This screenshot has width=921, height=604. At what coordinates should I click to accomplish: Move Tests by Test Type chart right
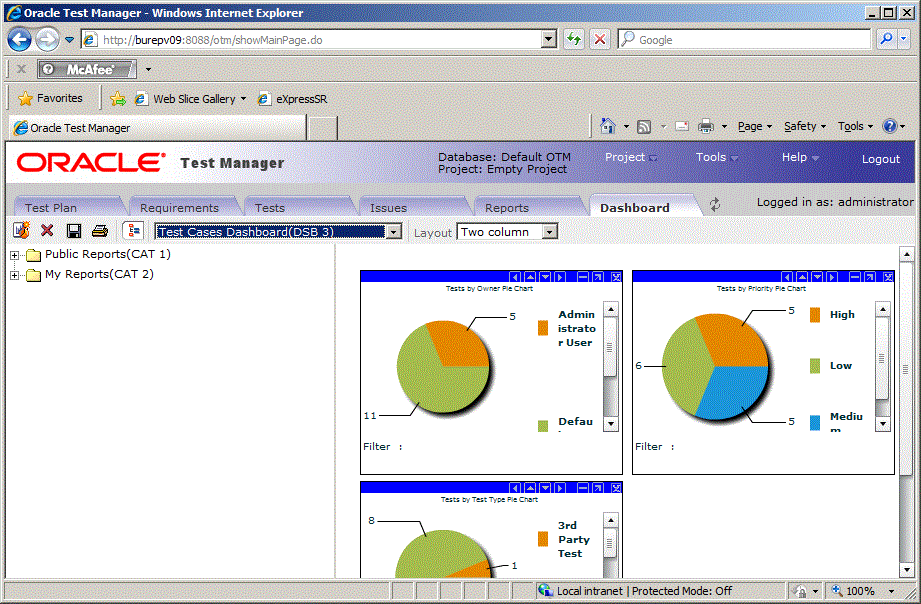[x=560, y=488]
